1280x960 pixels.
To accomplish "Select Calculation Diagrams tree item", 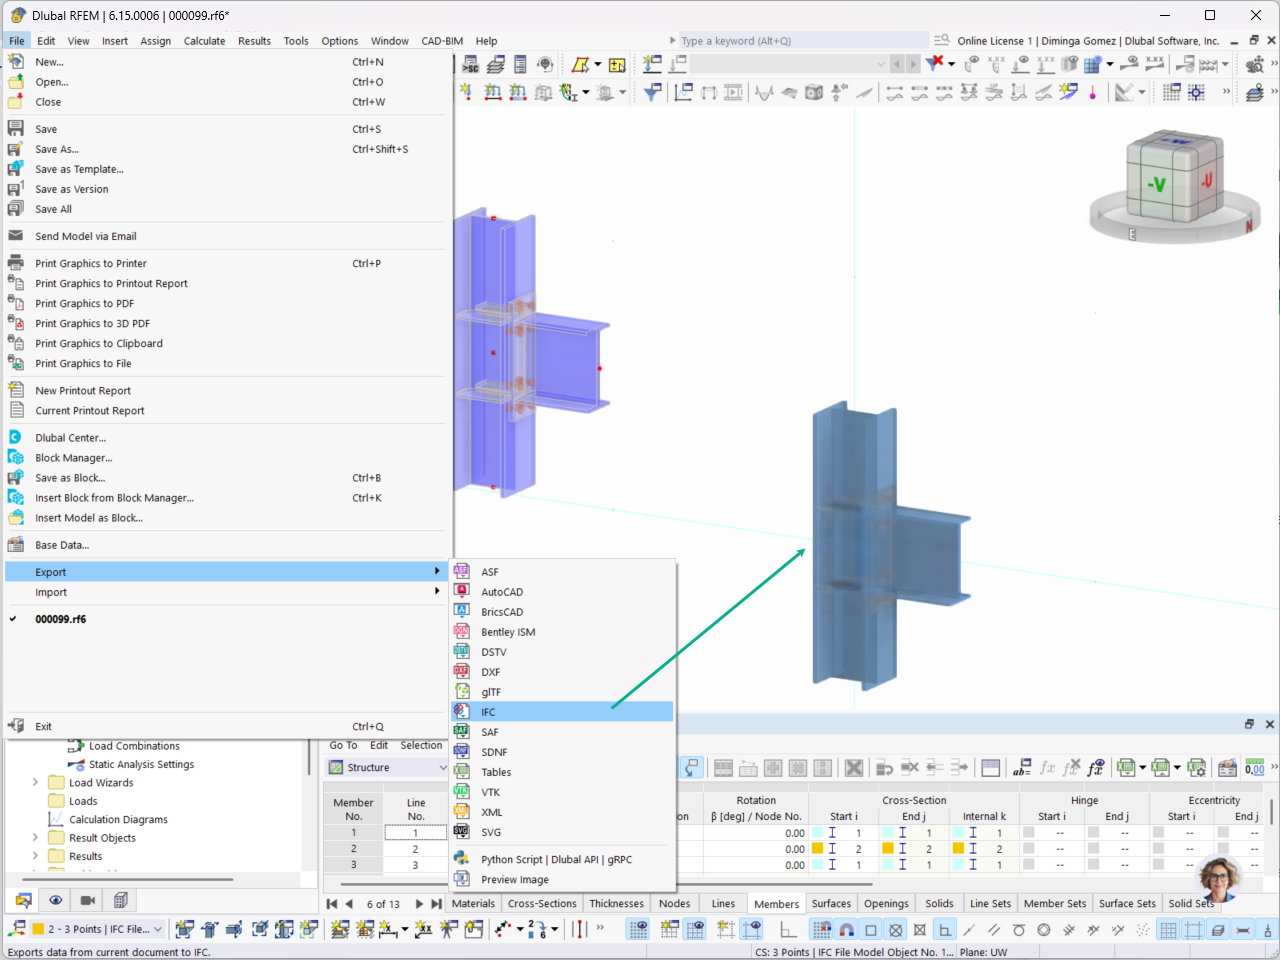I will [x=118, y=819].
